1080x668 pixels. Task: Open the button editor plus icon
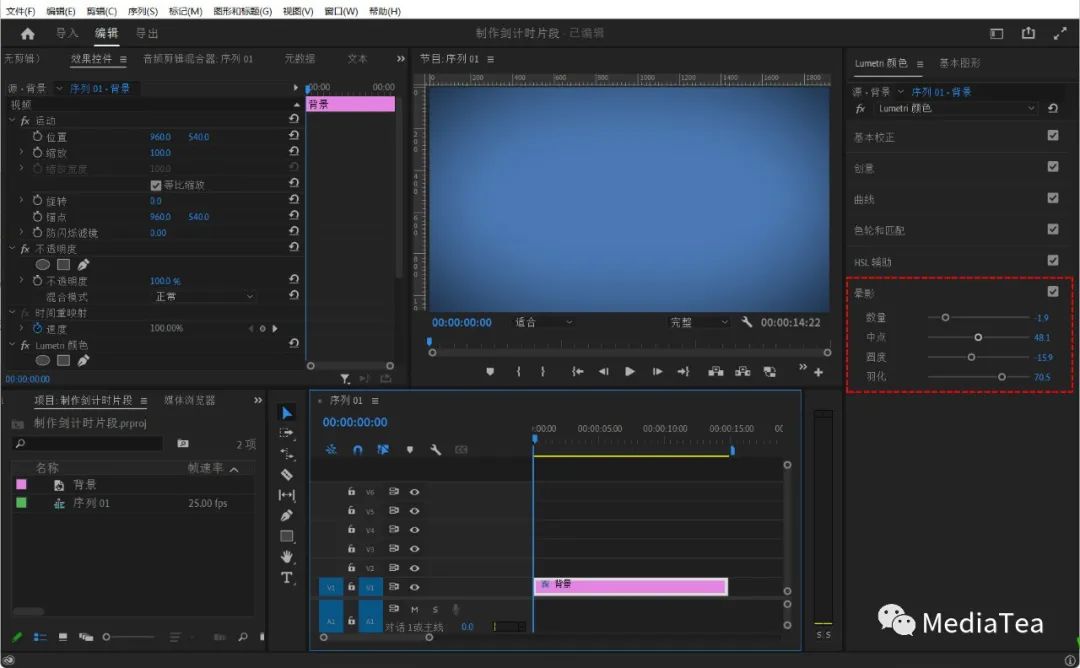(818, 372)
